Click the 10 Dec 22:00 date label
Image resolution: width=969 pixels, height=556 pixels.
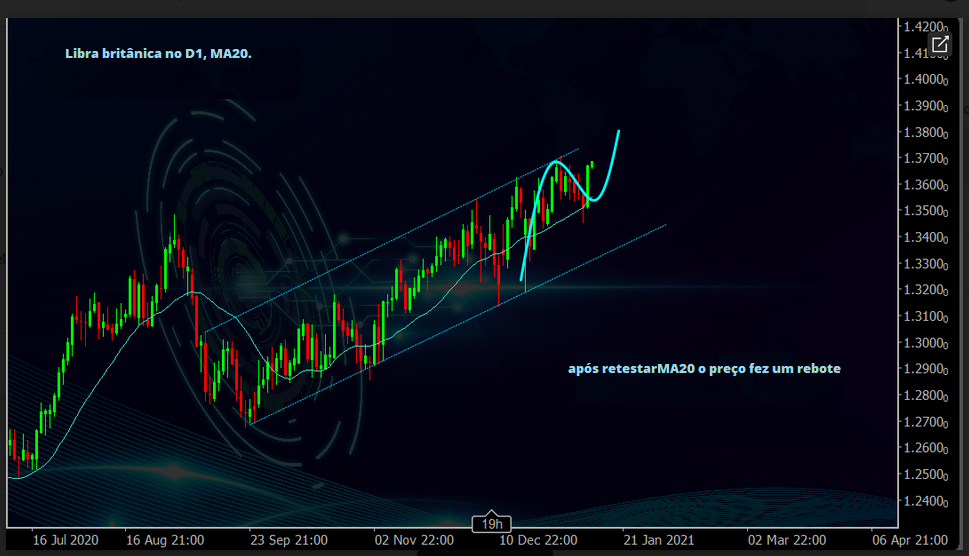pos(541,540)
